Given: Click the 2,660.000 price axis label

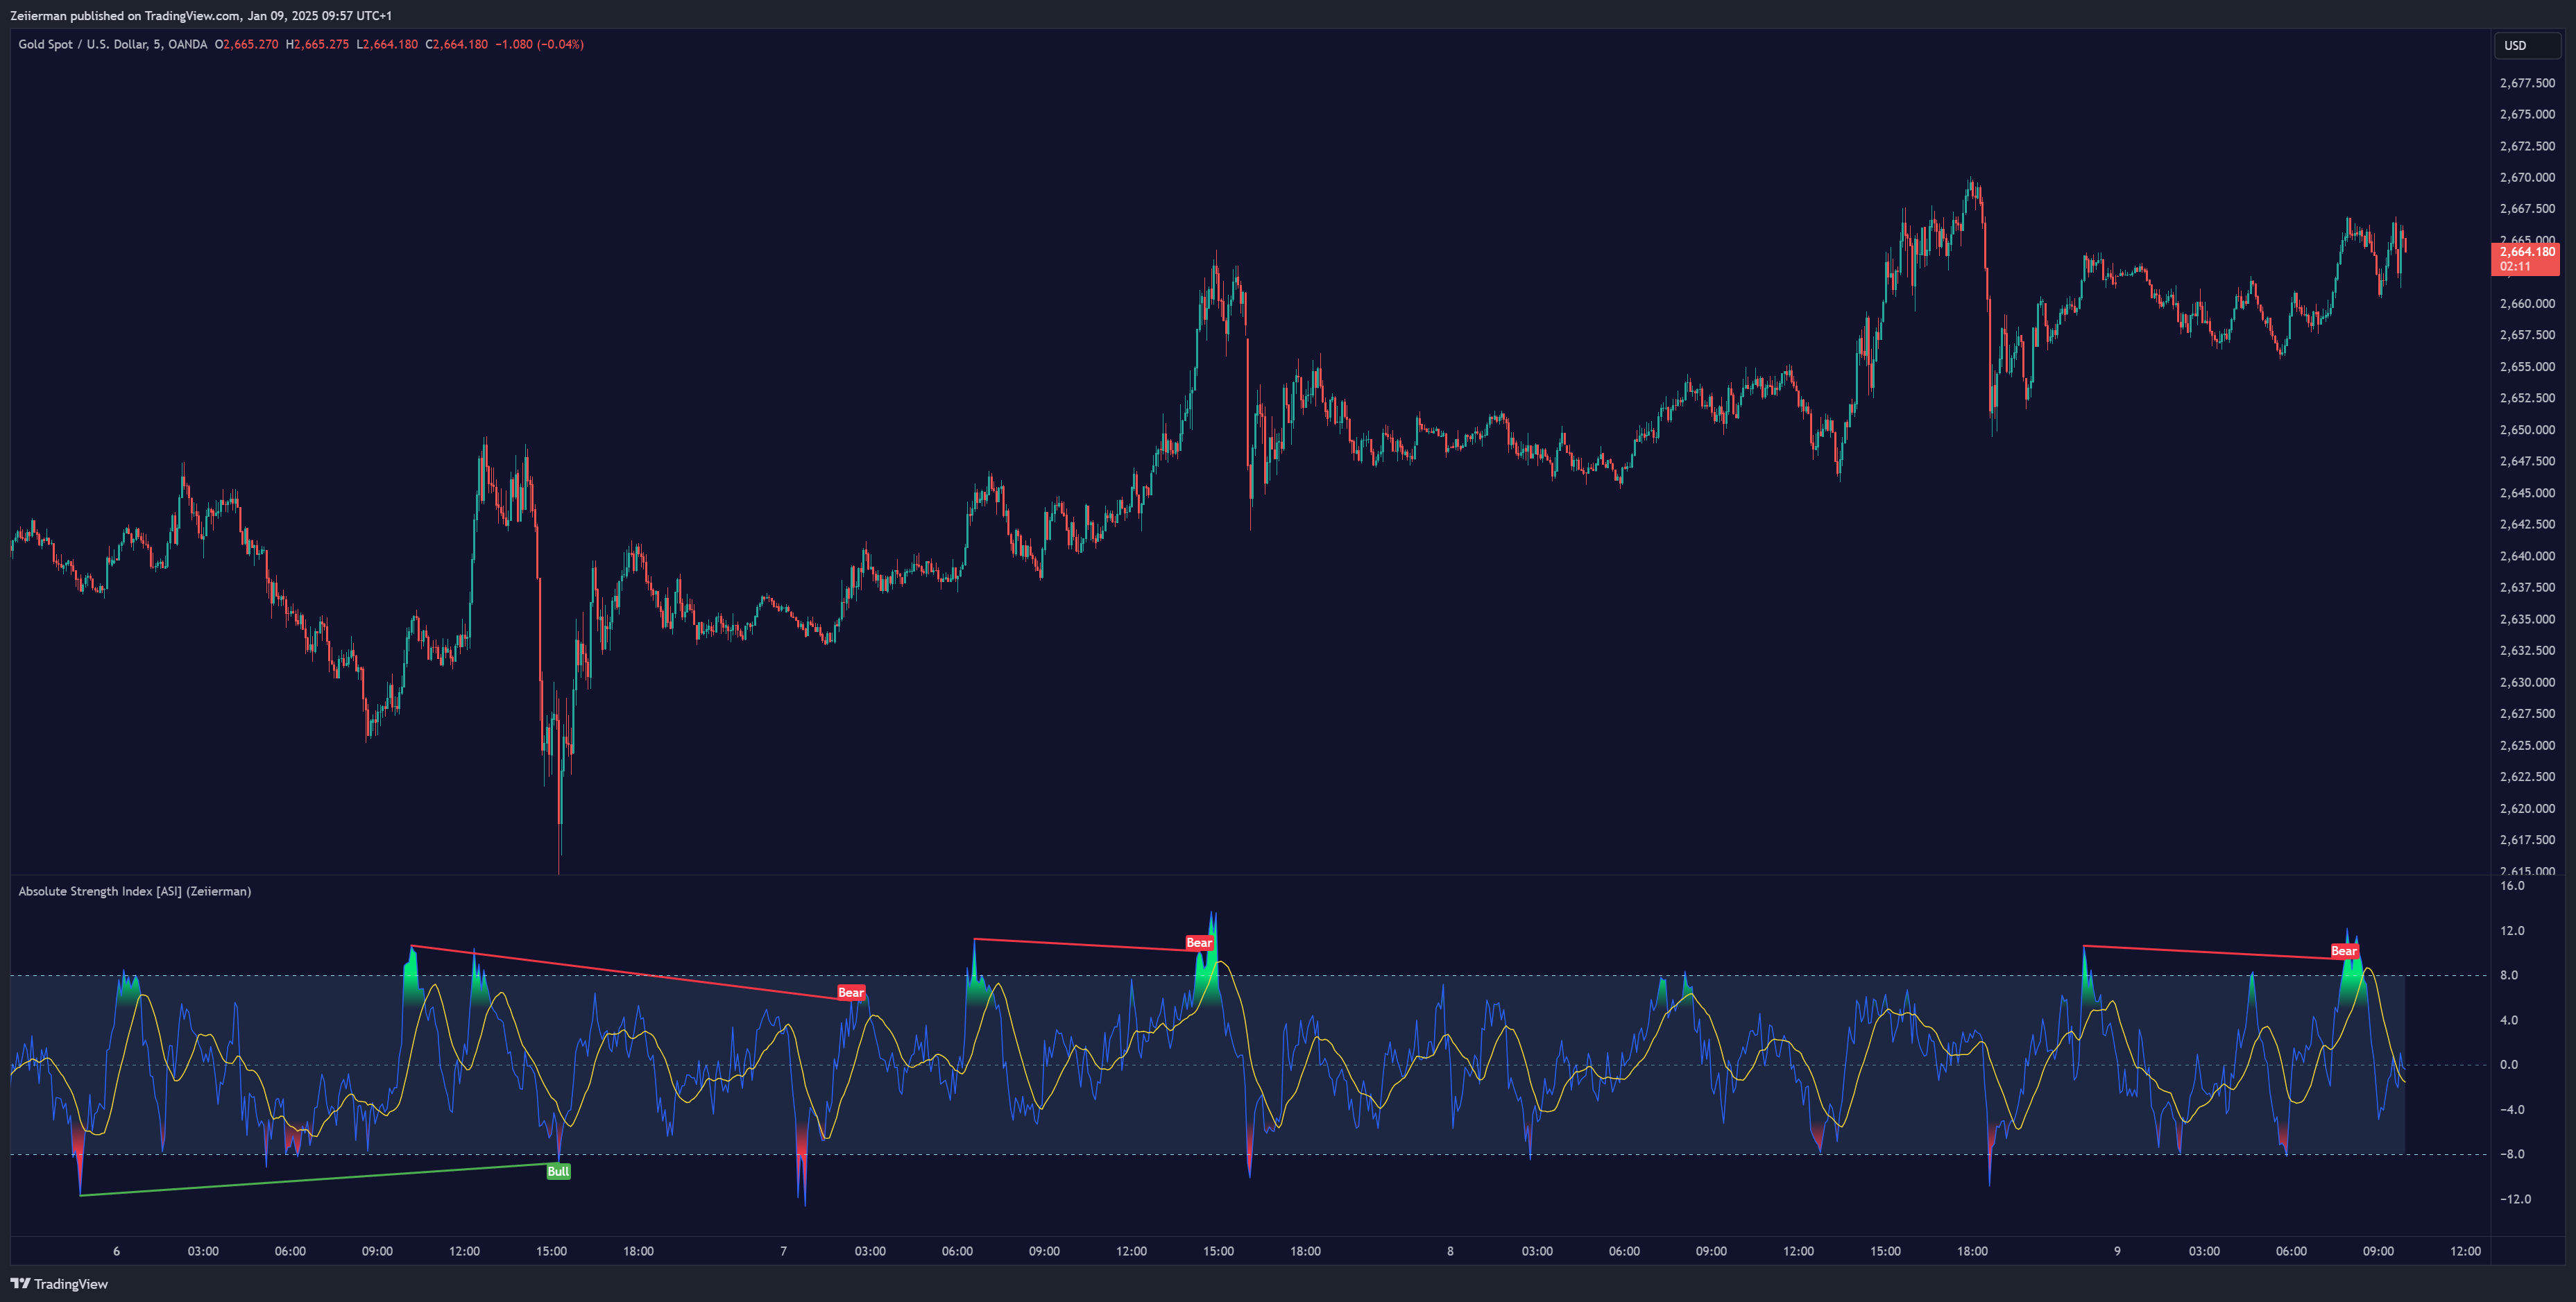Looking at the screenshot, I should coord(2527,304).
